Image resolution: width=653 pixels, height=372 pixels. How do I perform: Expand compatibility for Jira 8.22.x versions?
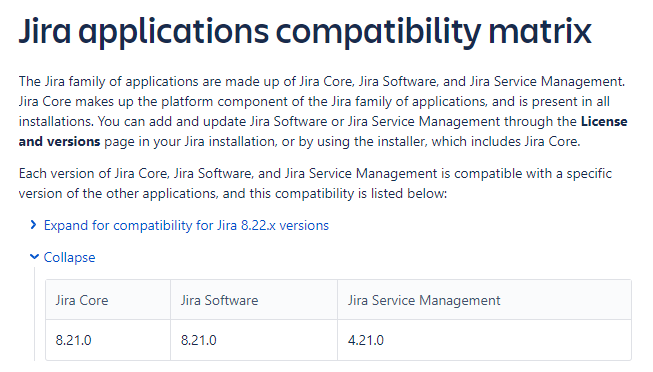click(x=186, y=225)
